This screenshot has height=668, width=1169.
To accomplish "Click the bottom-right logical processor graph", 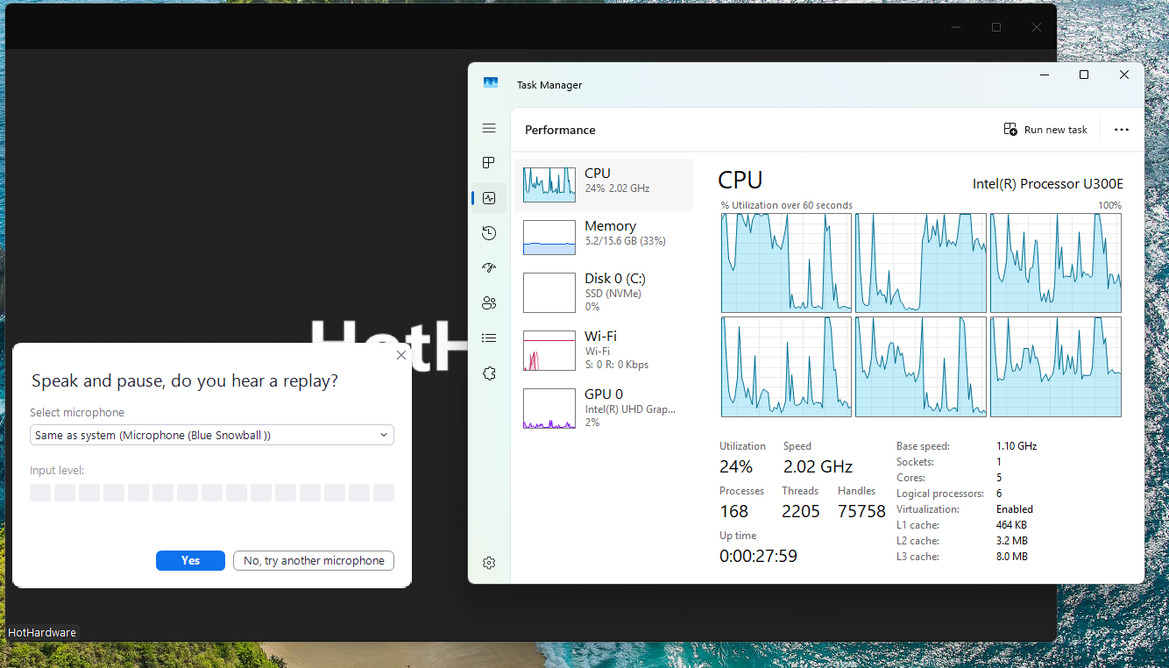I will pos(1056,367).
